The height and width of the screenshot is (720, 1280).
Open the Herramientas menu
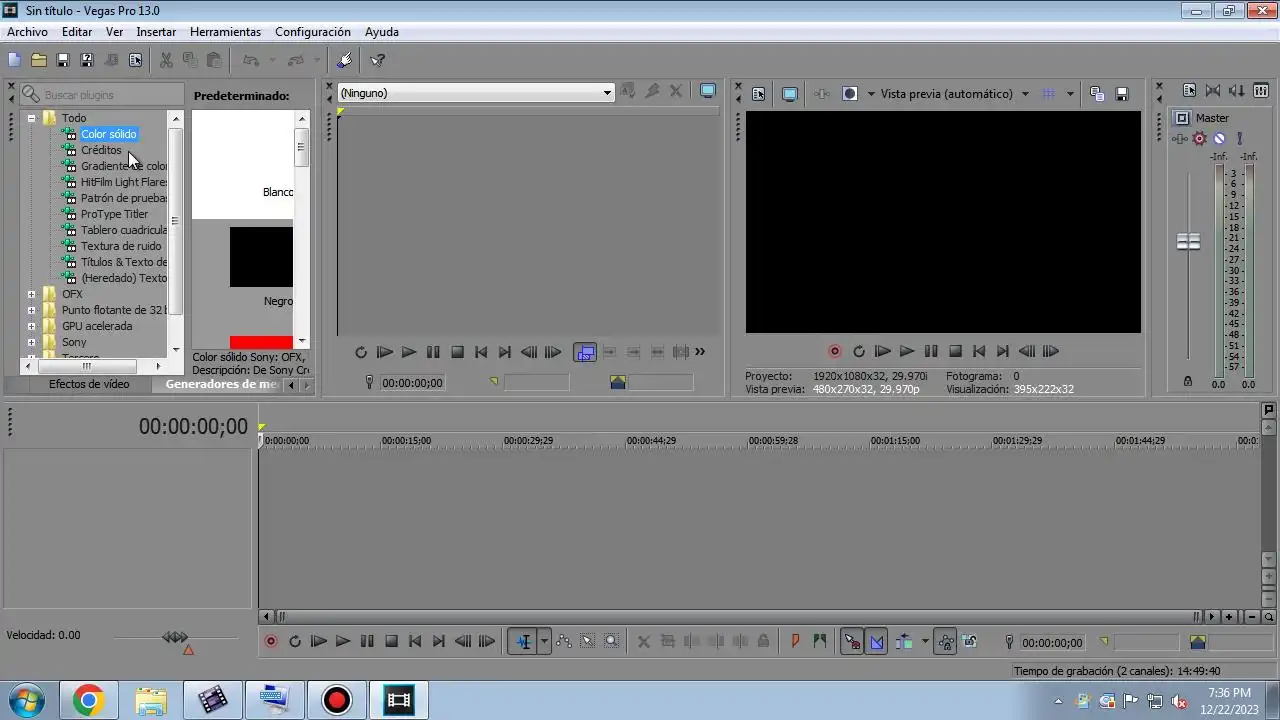(225, 32)
